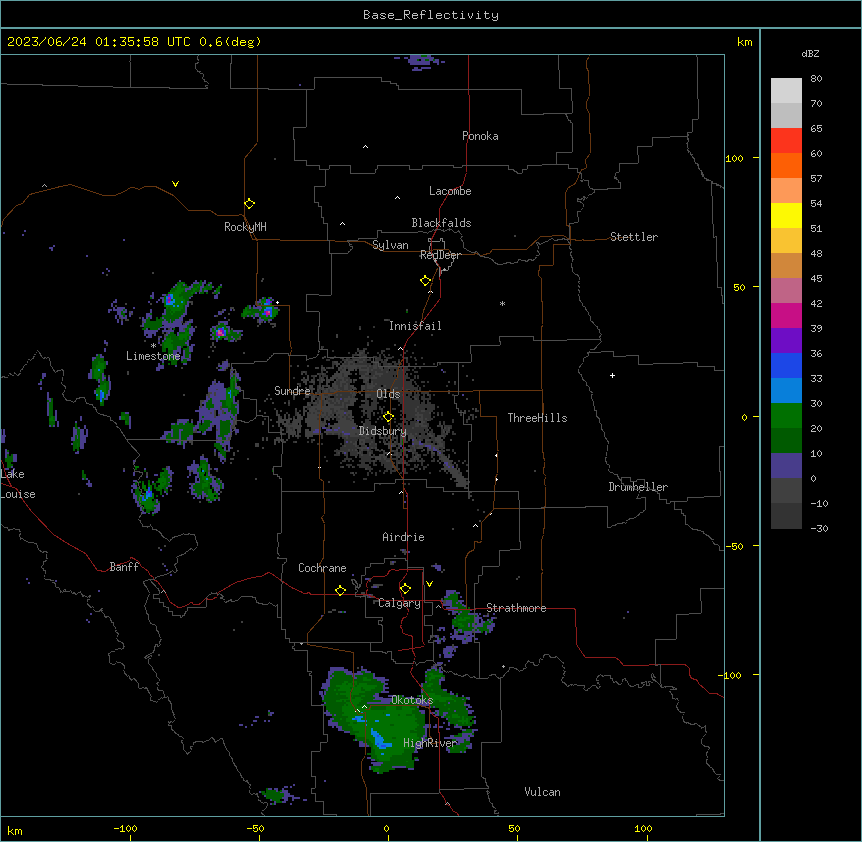Viewport: 862px width, 842px height.
Task: Click the Okotoks label
Action: (x=412, y=700)
